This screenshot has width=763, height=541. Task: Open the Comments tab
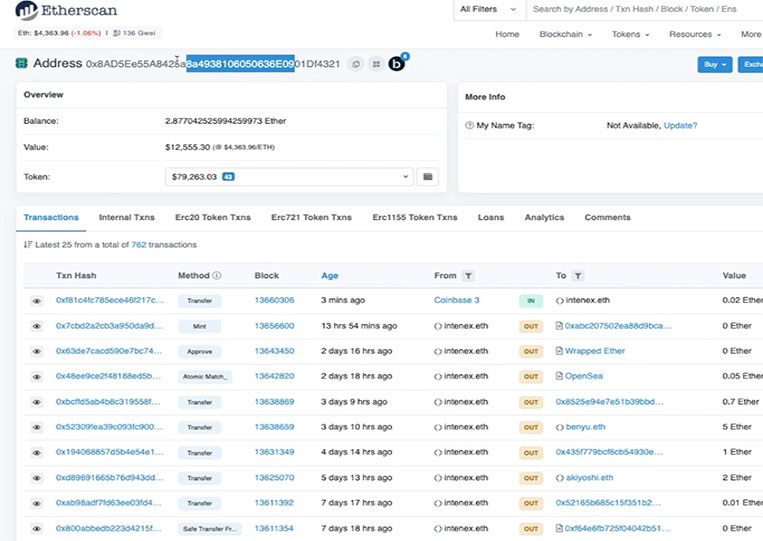point(607,217)
